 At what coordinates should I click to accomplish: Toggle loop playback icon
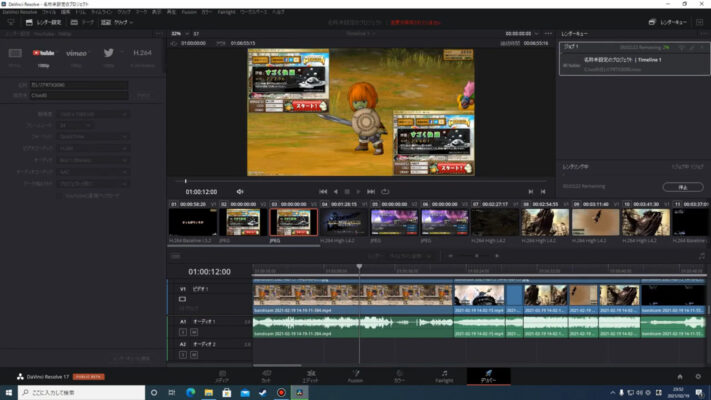point(385,192)
